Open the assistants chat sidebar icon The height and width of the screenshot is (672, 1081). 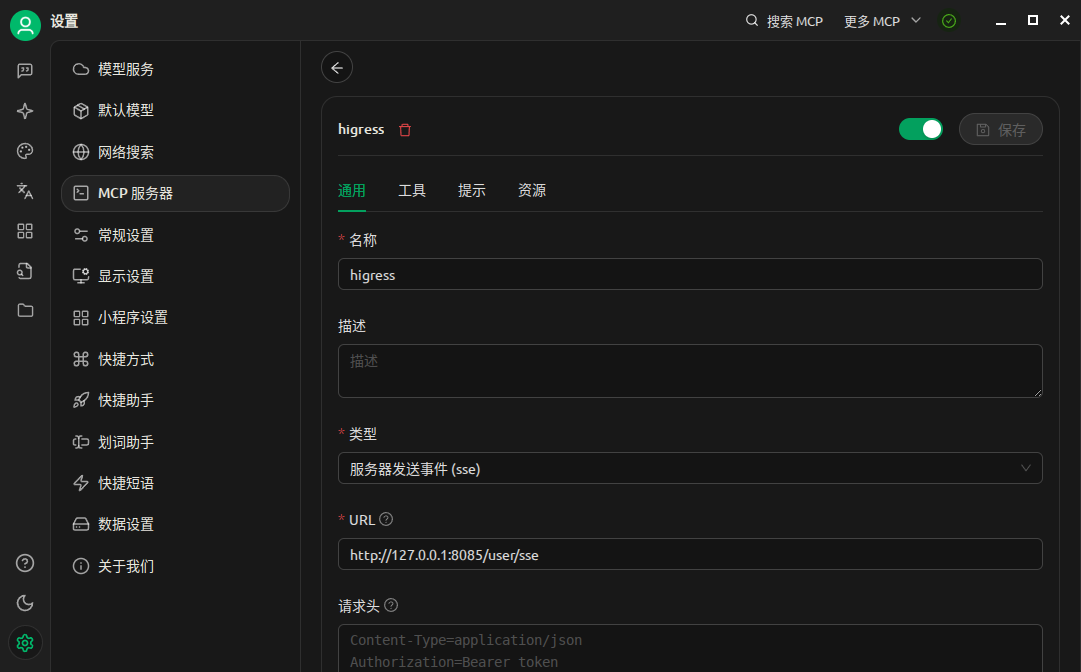(x=25, y=70)
